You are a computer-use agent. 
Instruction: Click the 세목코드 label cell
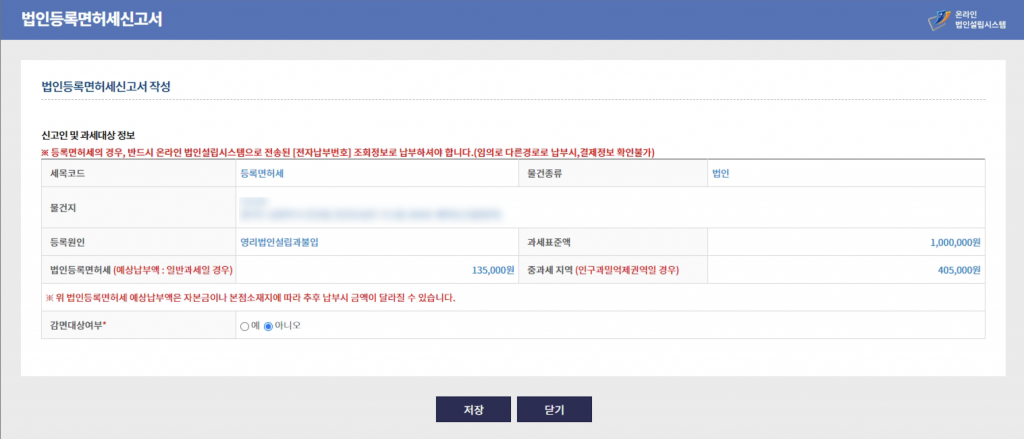[138, 174]
